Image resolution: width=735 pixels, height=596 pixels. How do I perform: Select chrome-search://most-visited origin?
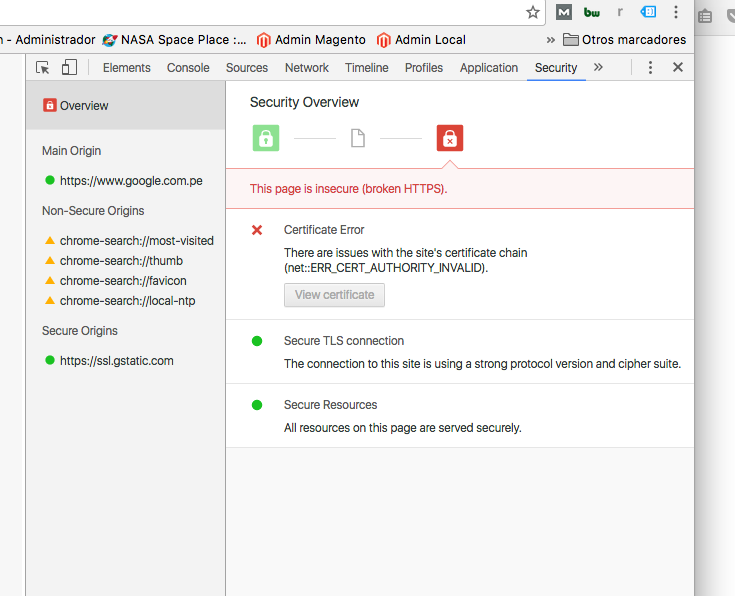tap(137, 241)
